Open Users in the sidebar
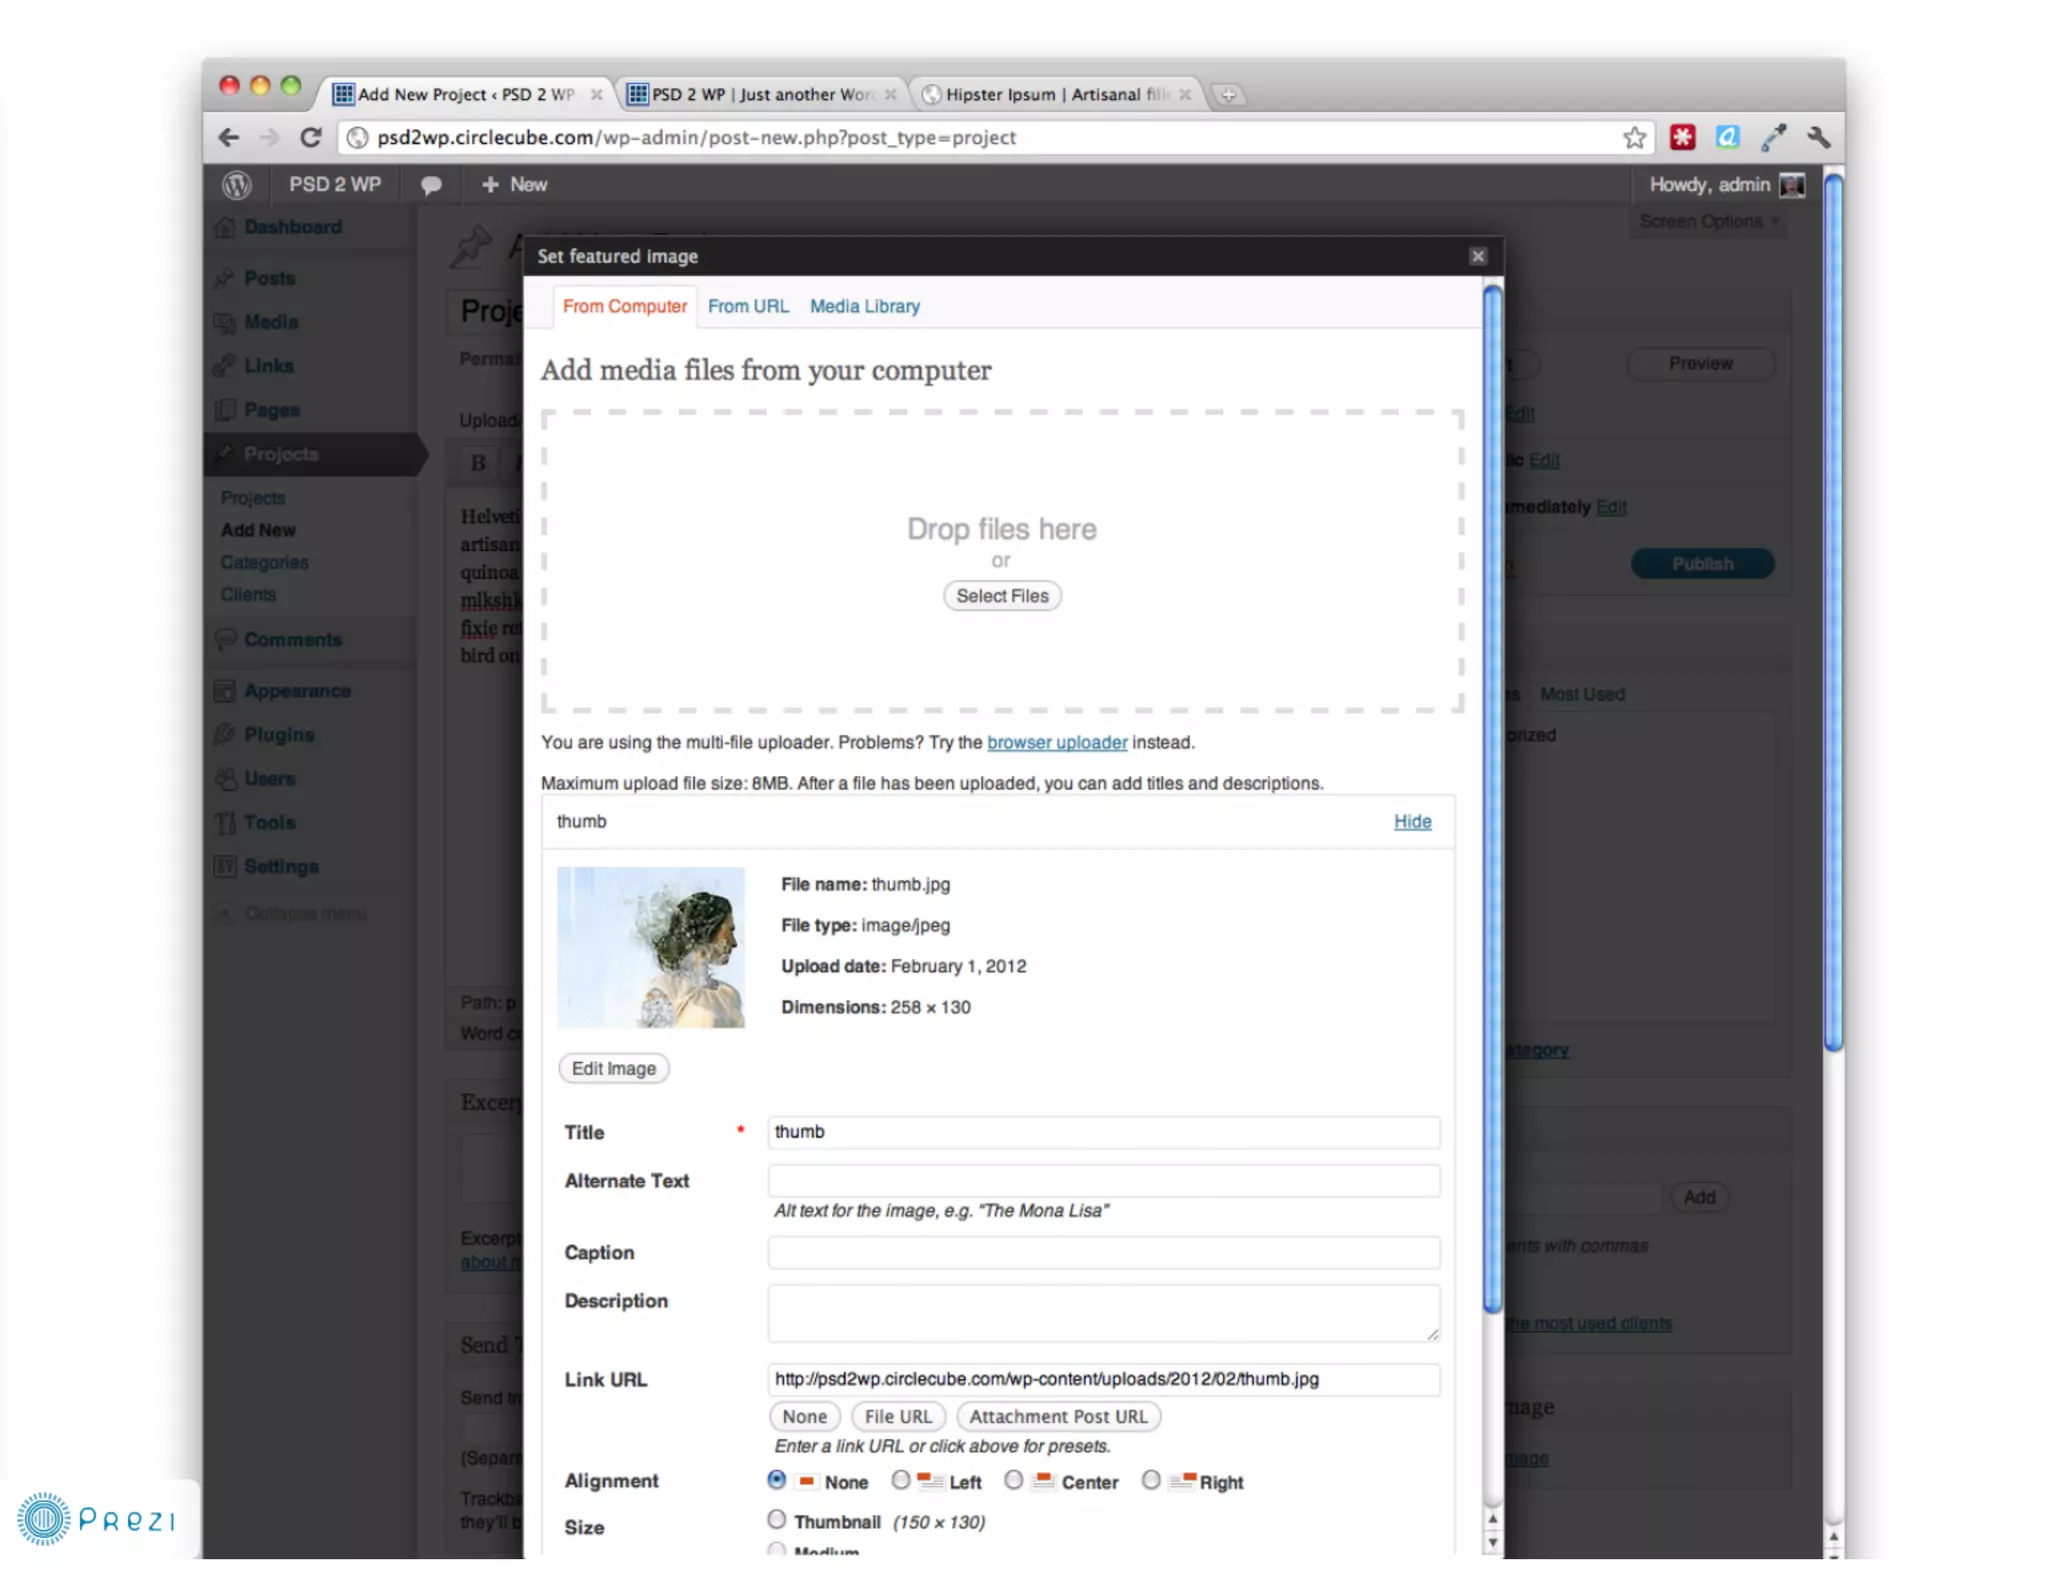This screenshot has width=2048, height=1582. point(269,779)
